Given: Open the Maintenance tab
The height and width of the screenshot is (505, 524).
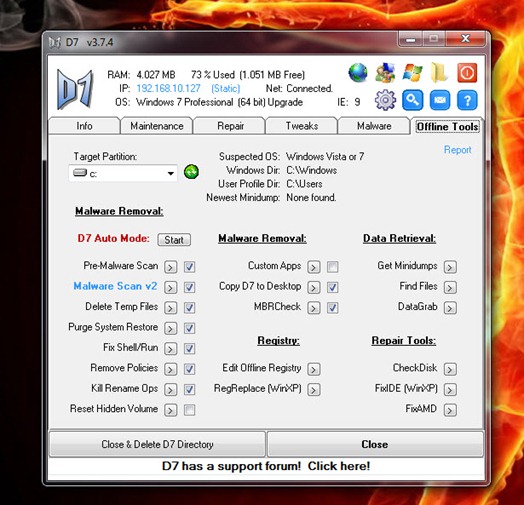Looking at the screenshot, I should 157,126.
